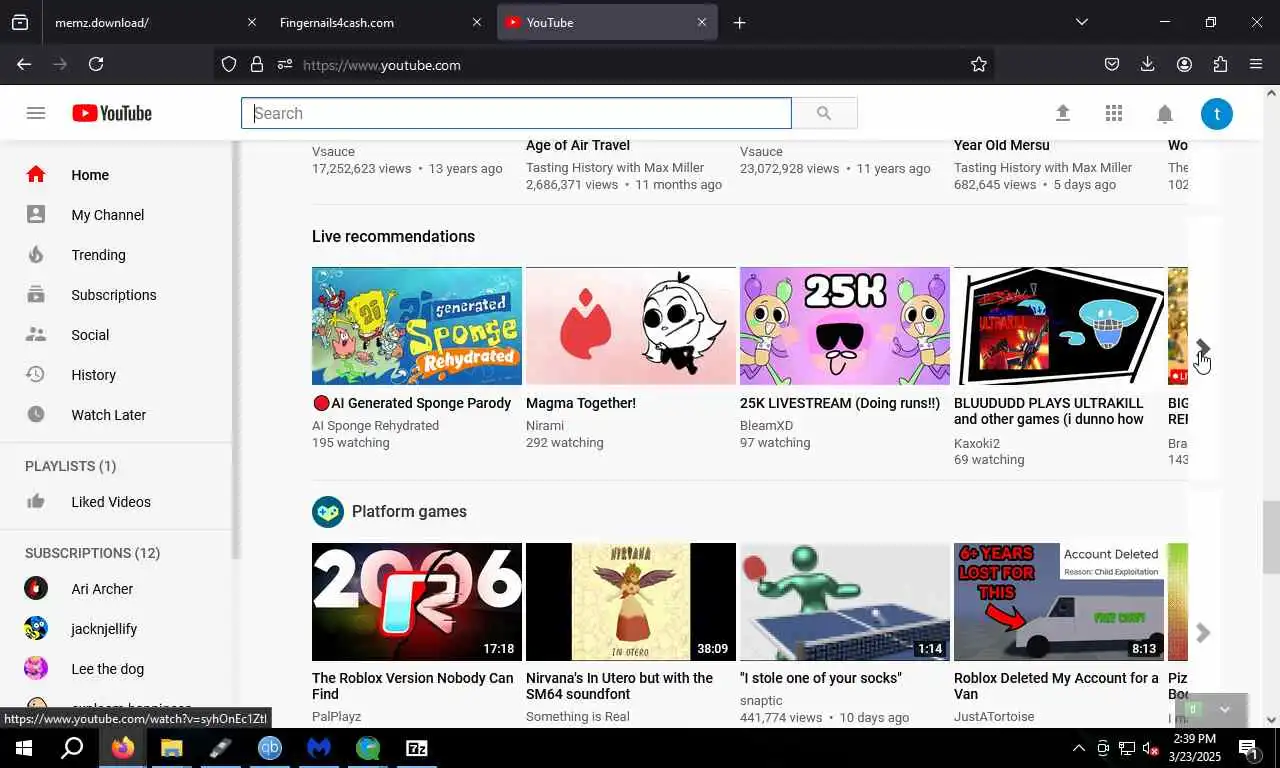The height and width of the screenshot is (768, 1280).
Task: Open the notifications bell
Action: point(1165,114)
